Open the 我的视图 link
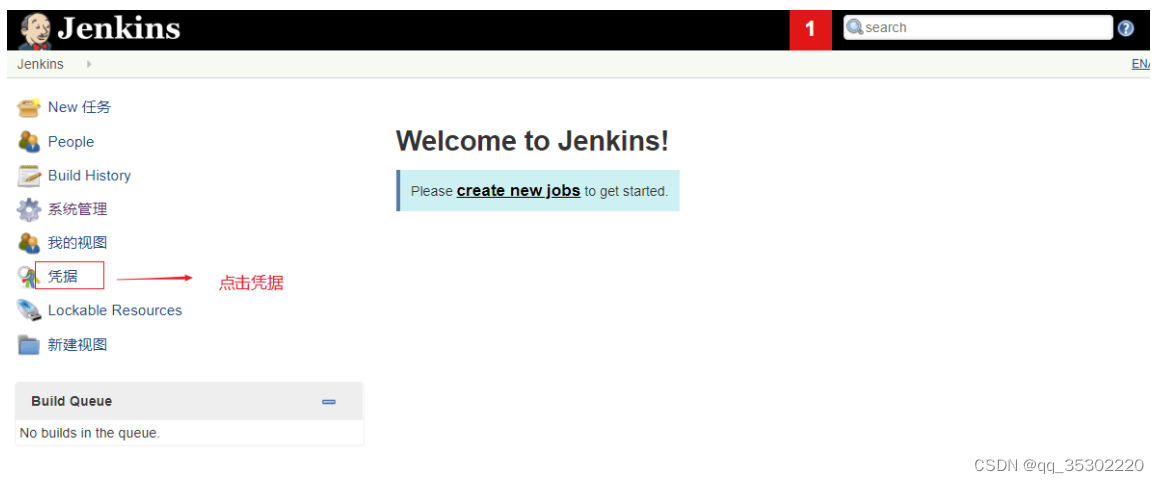 pos(78,243)
